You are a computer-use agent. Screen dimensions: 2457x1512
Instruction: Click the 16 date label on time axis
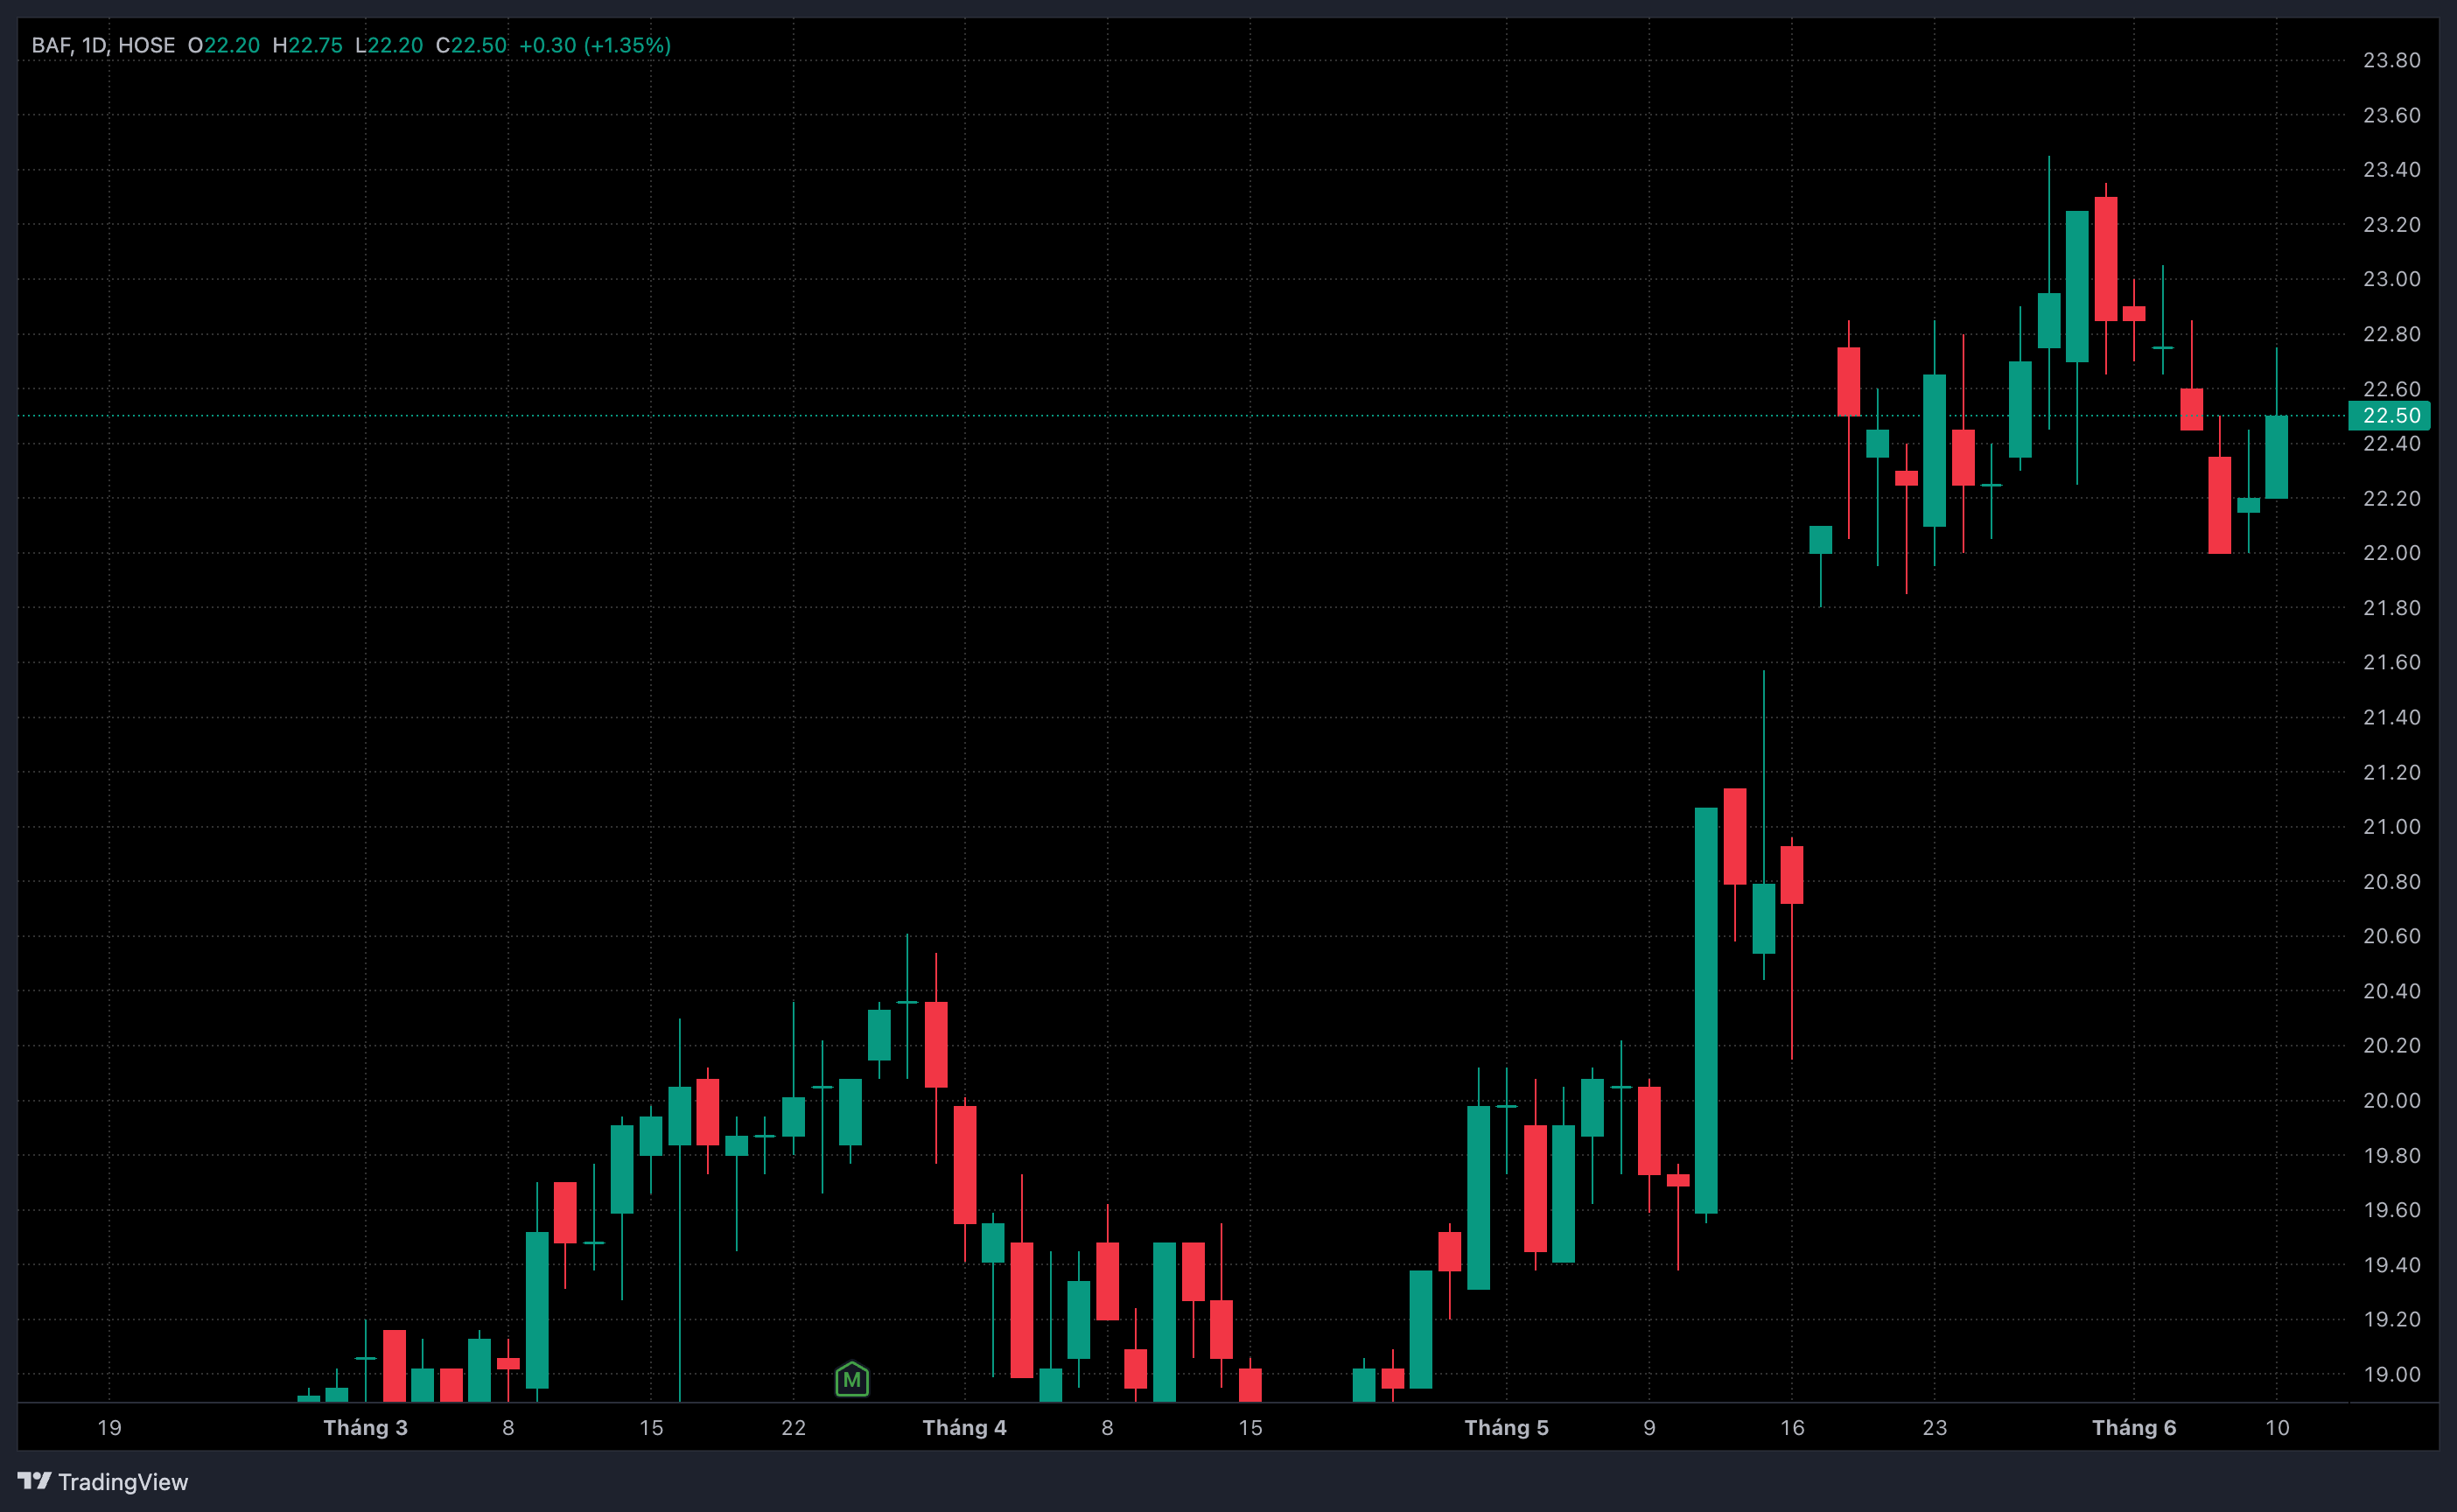[1792, 1427]
